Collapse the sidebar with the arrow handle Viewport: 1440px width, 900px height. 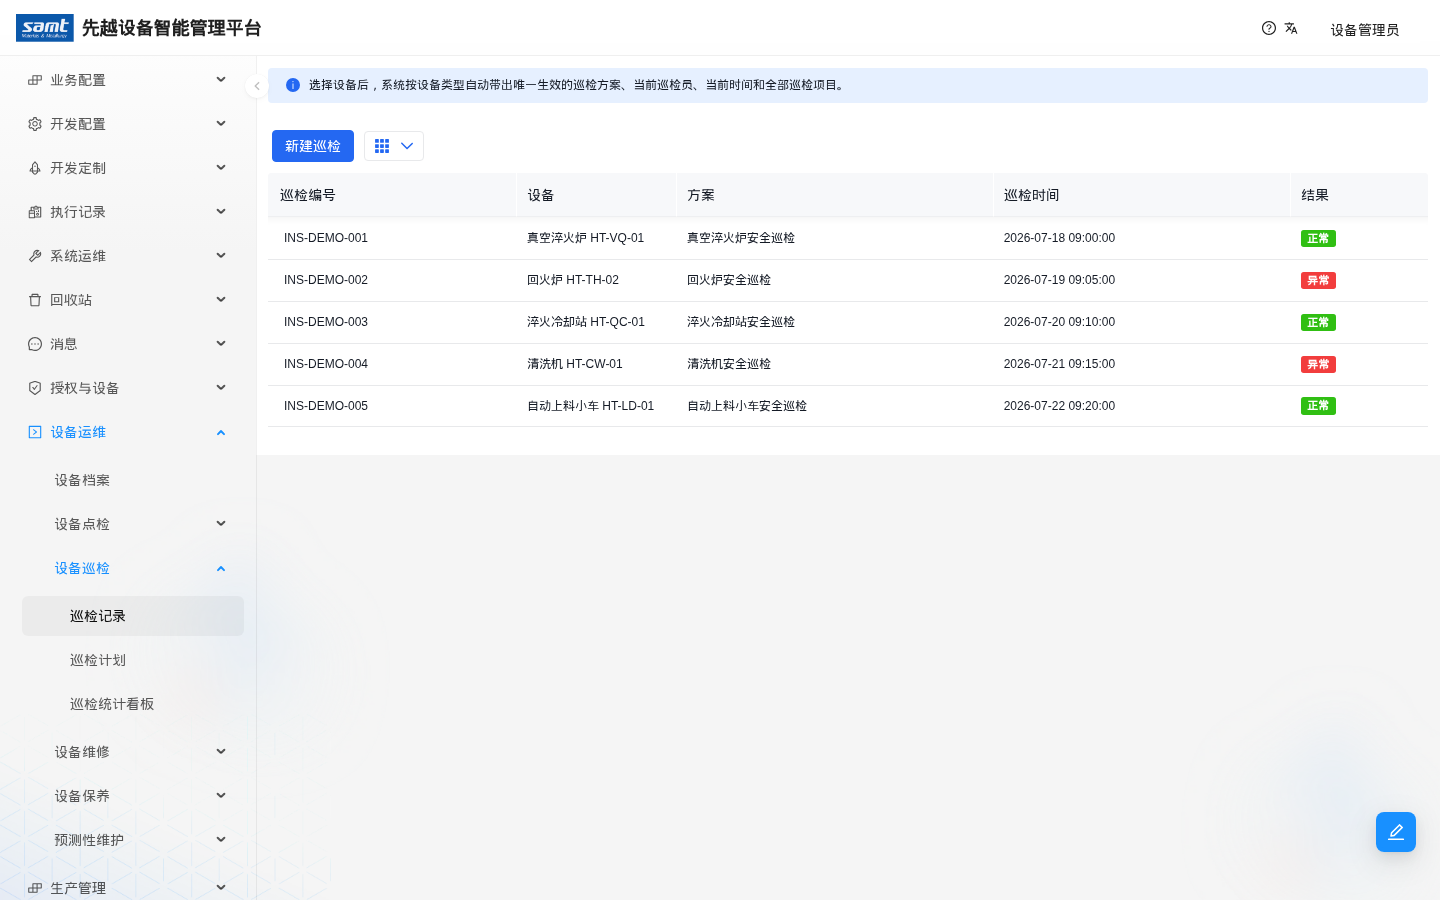256,86
